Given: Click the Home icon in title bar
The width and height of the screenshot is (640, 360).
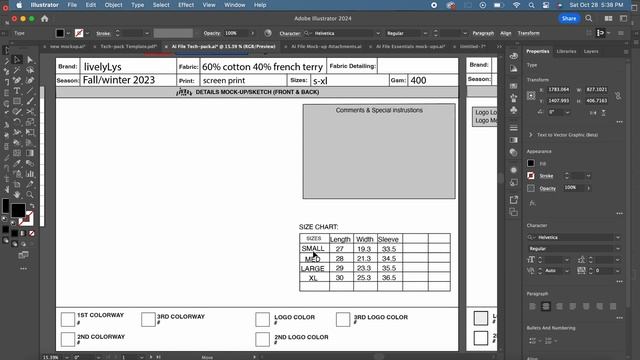Looking at the screenshot, I should pos(44,18).
